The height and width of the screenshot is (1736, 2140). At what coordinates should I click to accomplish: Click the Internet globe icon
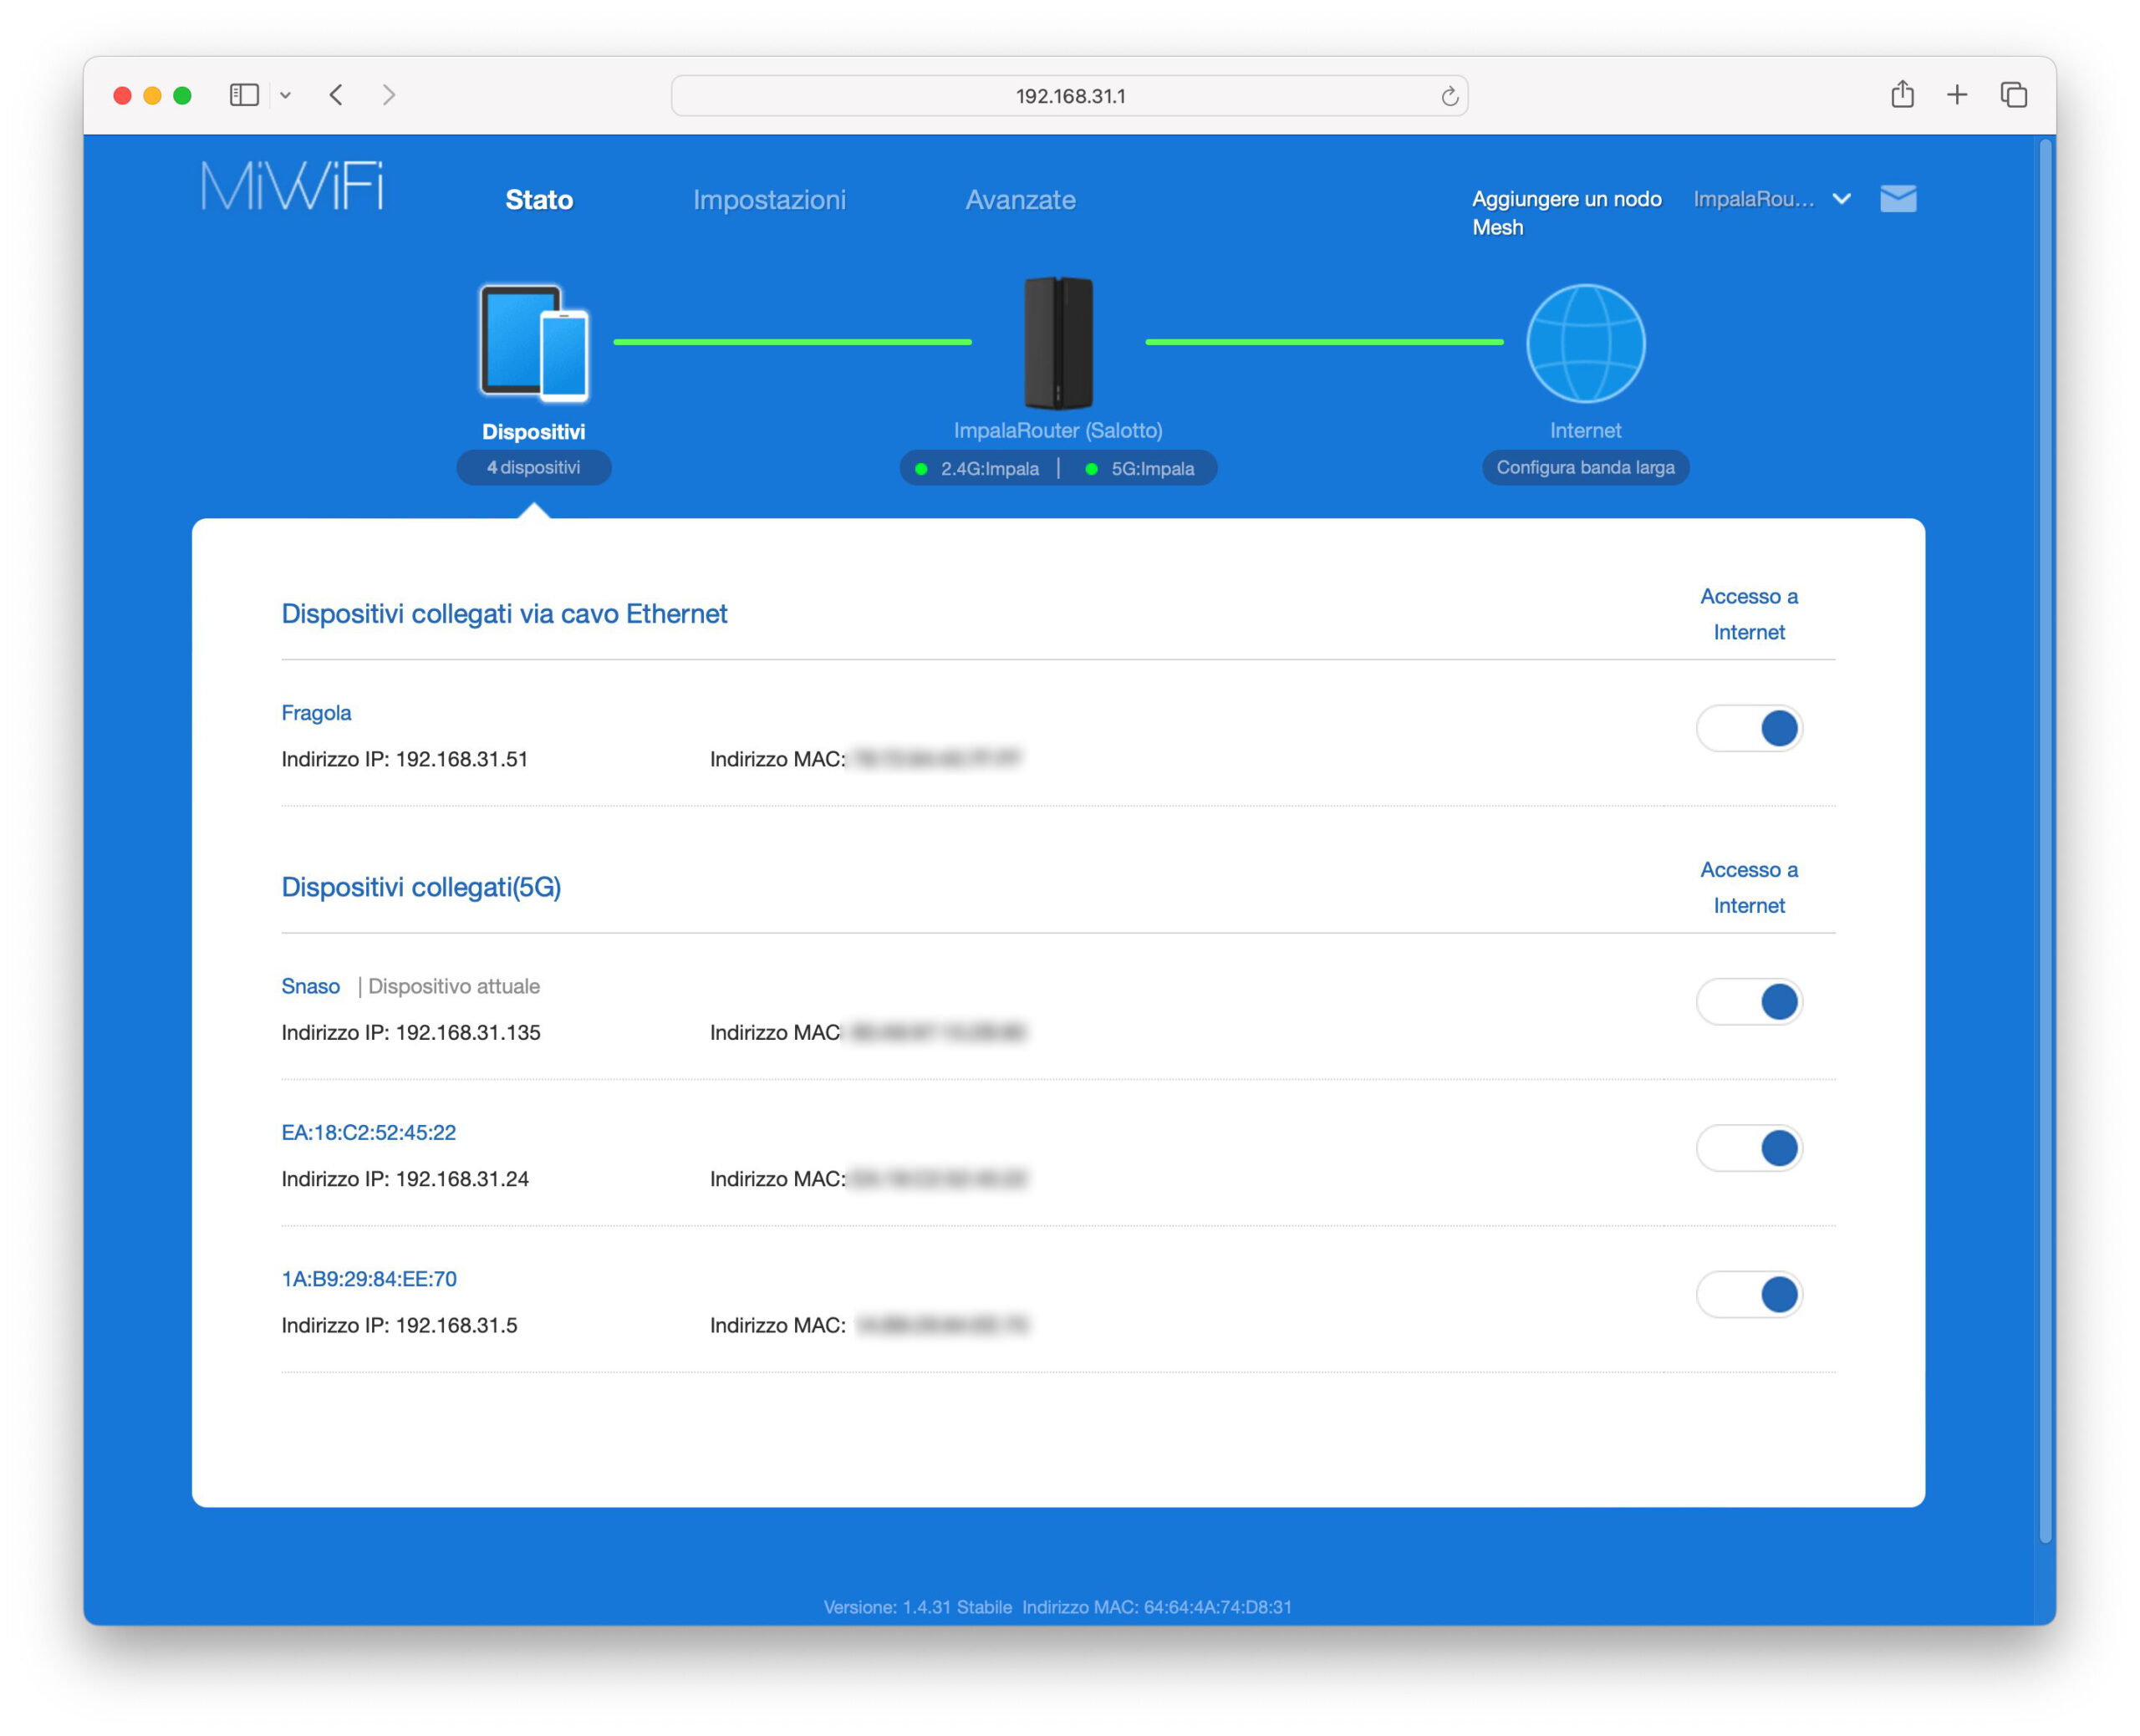point(1585,343)
